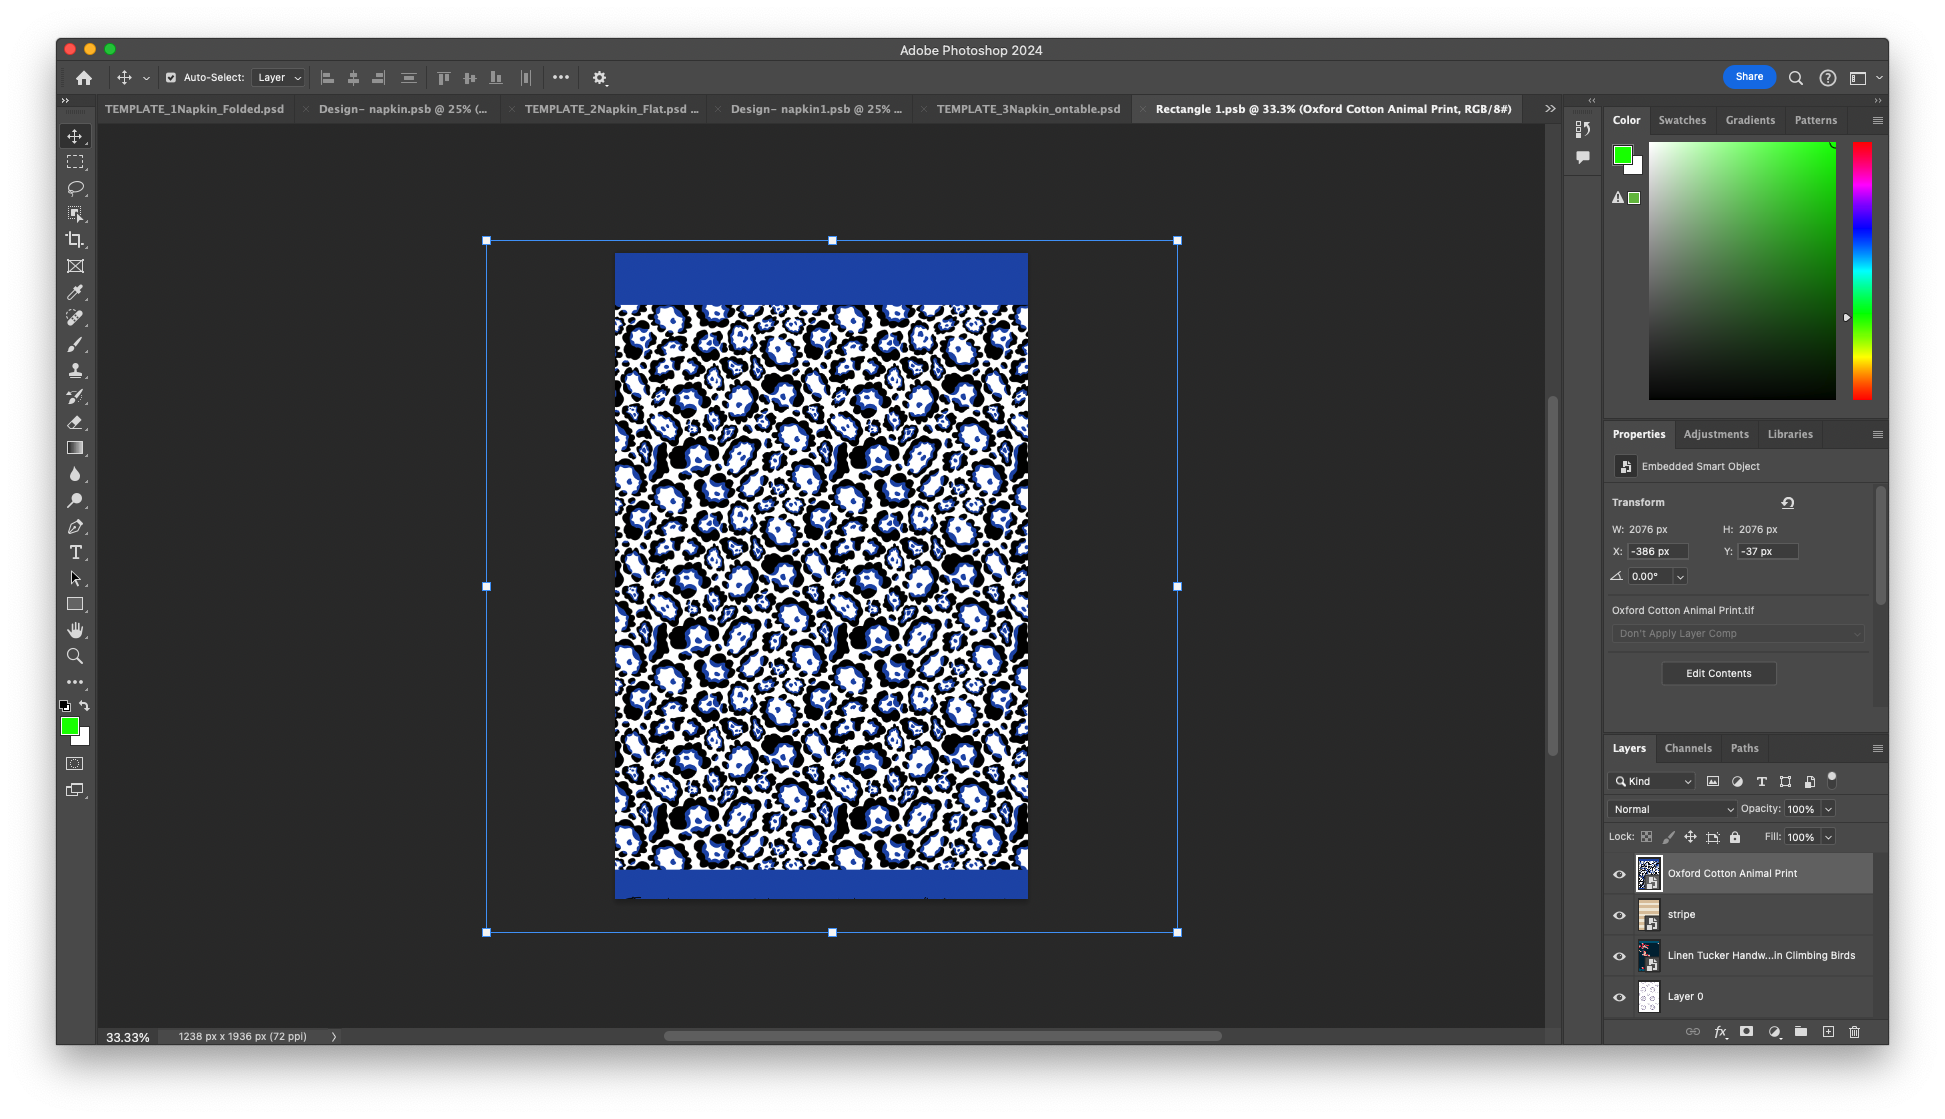
Task: Expand the layer Opacity dropdown arrow
Action: [1828, 809]
